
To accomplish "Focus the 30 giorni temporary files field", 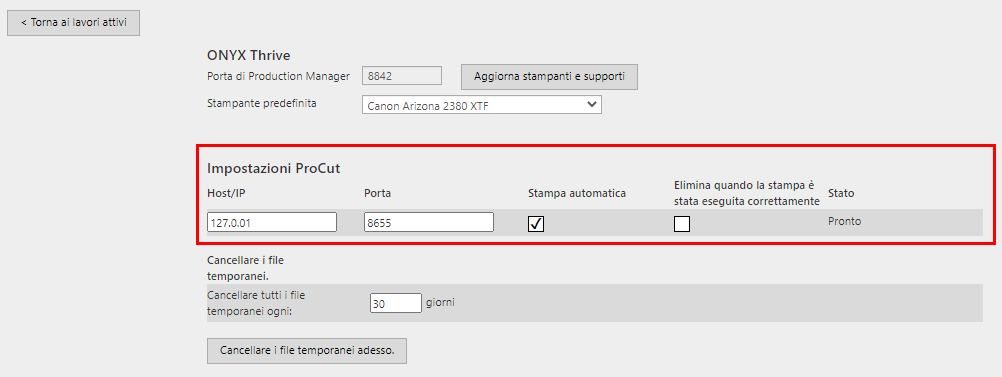I will [x=396, y=303].
